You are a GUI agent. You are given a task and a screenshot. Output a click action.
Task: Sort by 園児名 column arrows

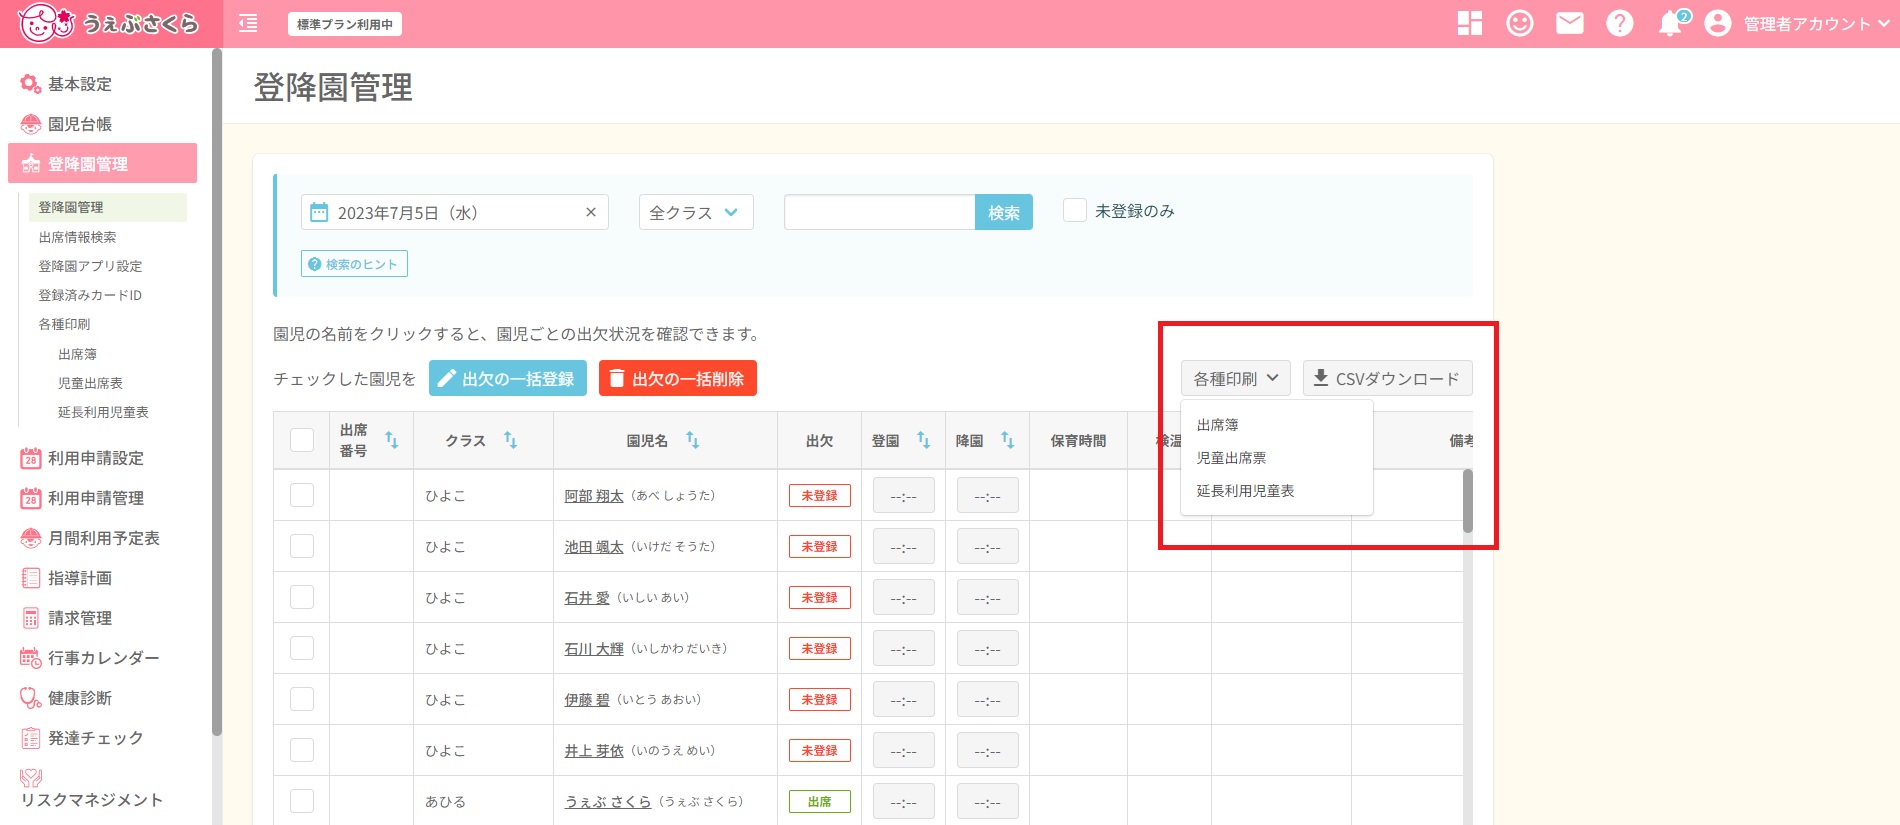(692, 440)
